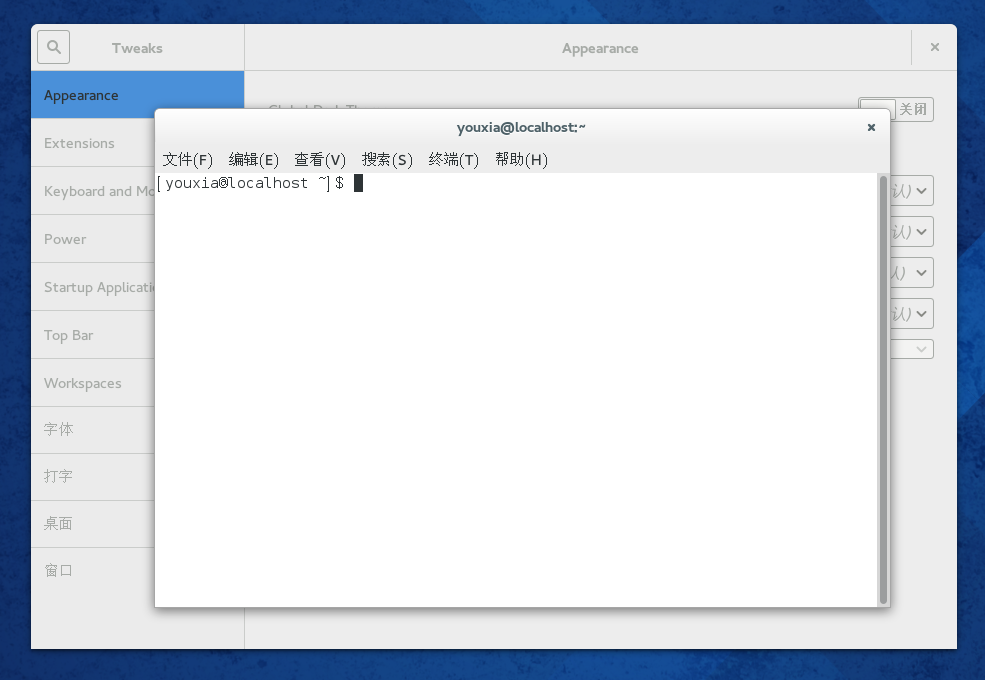
Task: Open the greyed-out fifth dropdown in Tweaks
Action: [912, 349]
